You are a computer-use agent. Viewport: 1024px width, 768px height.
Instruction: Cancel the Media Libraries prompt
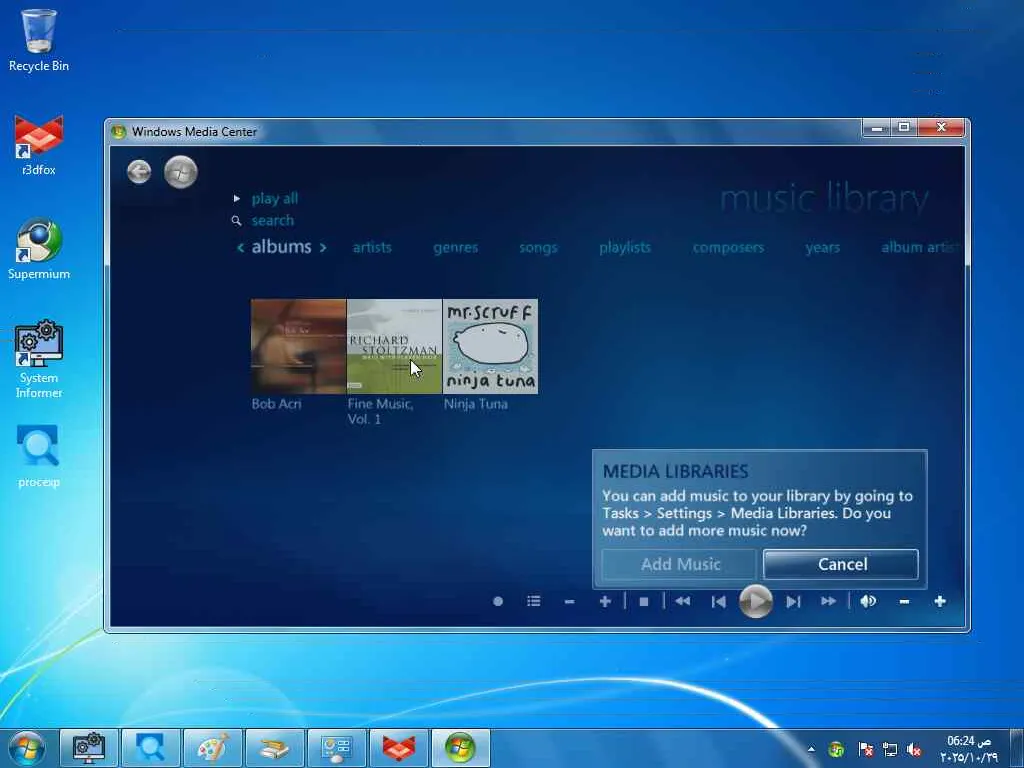point(841,564)
